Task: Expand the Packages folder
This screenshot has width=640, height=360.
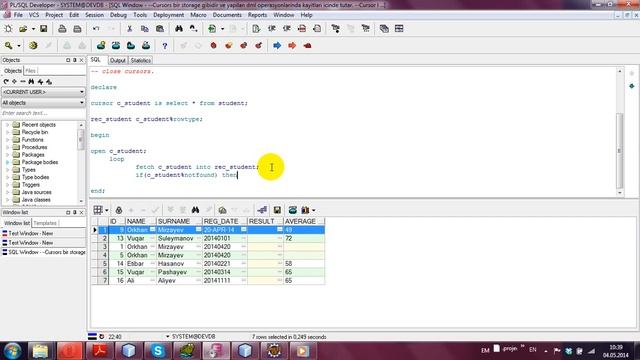Action: click(7, 155)
